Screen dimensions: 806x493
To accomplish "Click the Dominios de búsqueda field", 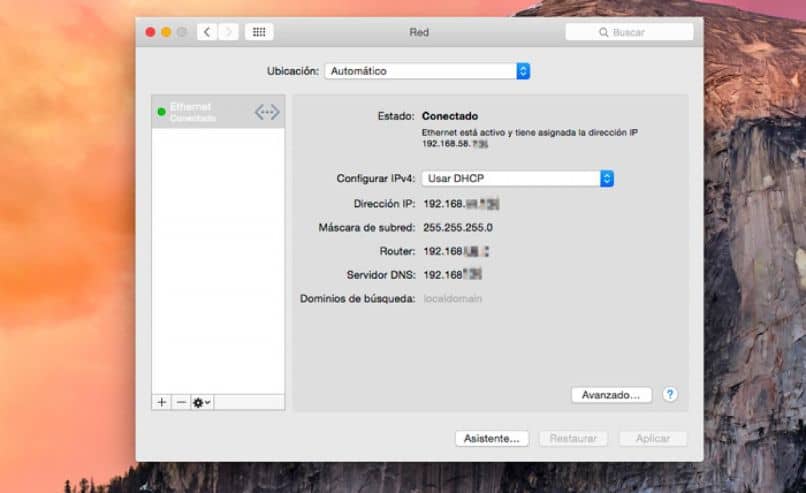I will coord(453,299).
